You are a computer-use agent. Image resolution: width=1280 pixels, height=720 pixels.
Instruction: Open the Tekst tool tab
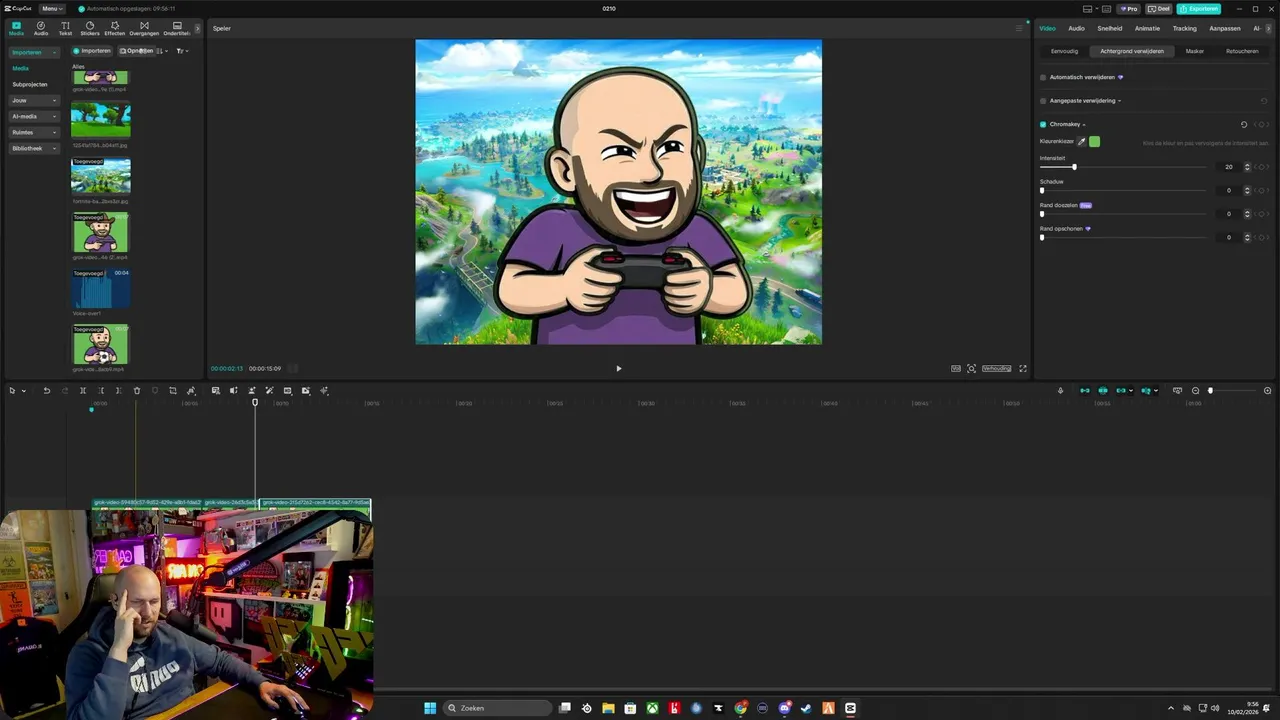tap(65, 28)
